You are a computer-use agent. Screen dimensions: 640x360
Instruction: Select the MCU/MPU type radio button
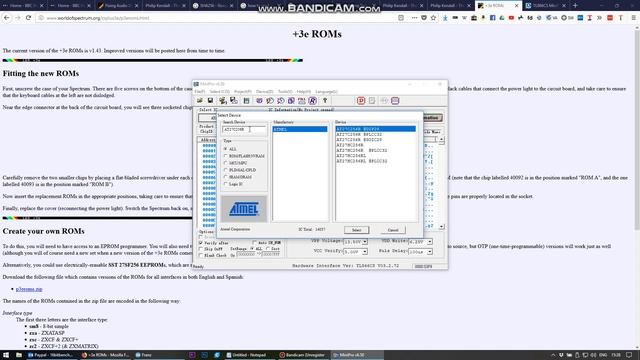click(225, 163)
